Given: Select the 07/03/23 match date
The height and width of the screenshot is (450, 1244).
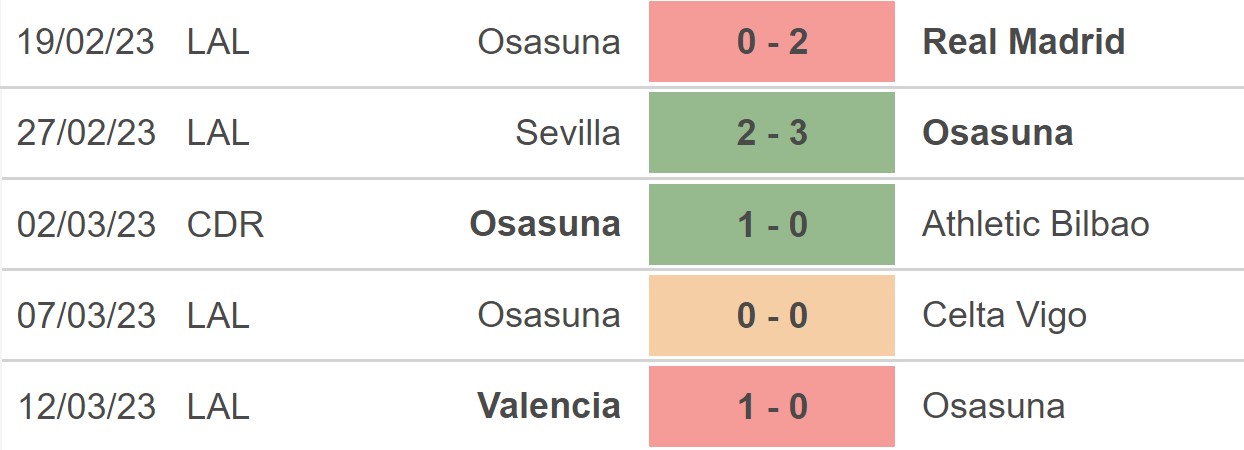Looking at the screenshot, I should (87, 316).
